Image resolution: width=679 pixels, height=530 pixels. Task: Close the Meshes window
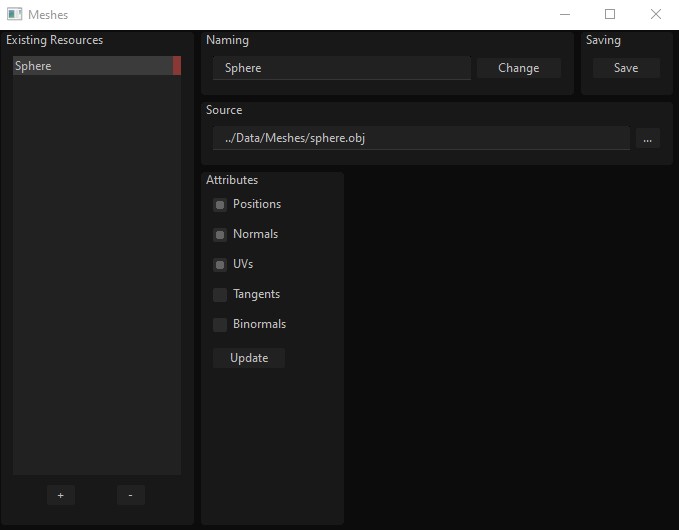pyautogui.click(x=656, y=14)
